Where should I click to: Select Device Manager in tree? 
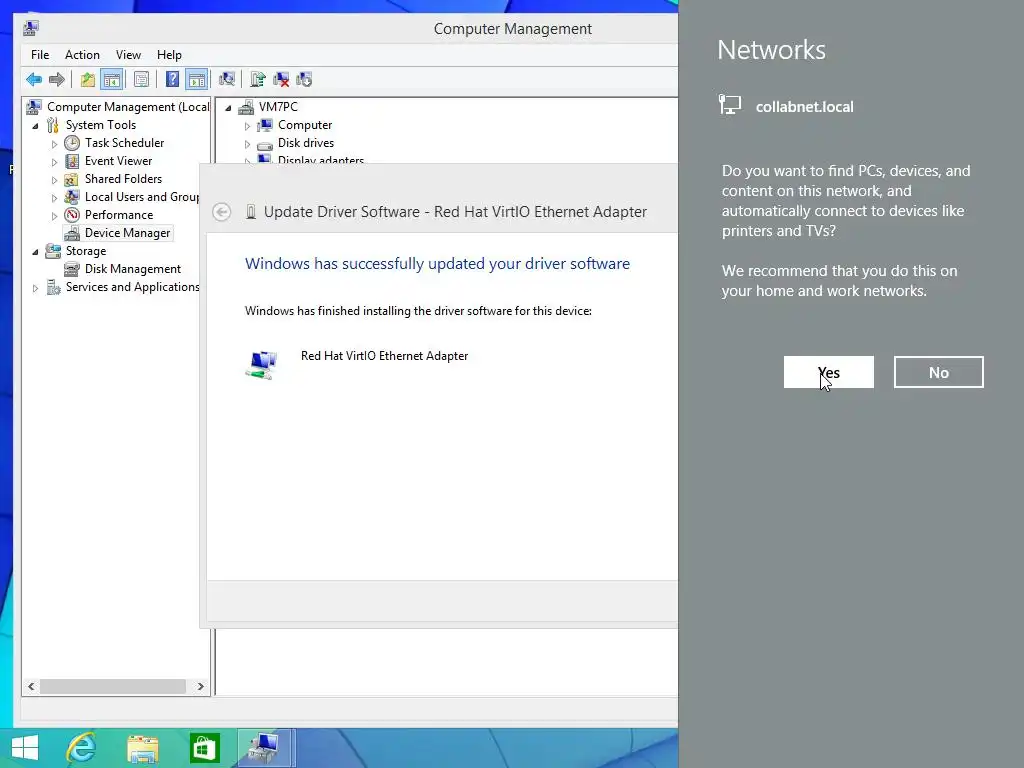127,232
